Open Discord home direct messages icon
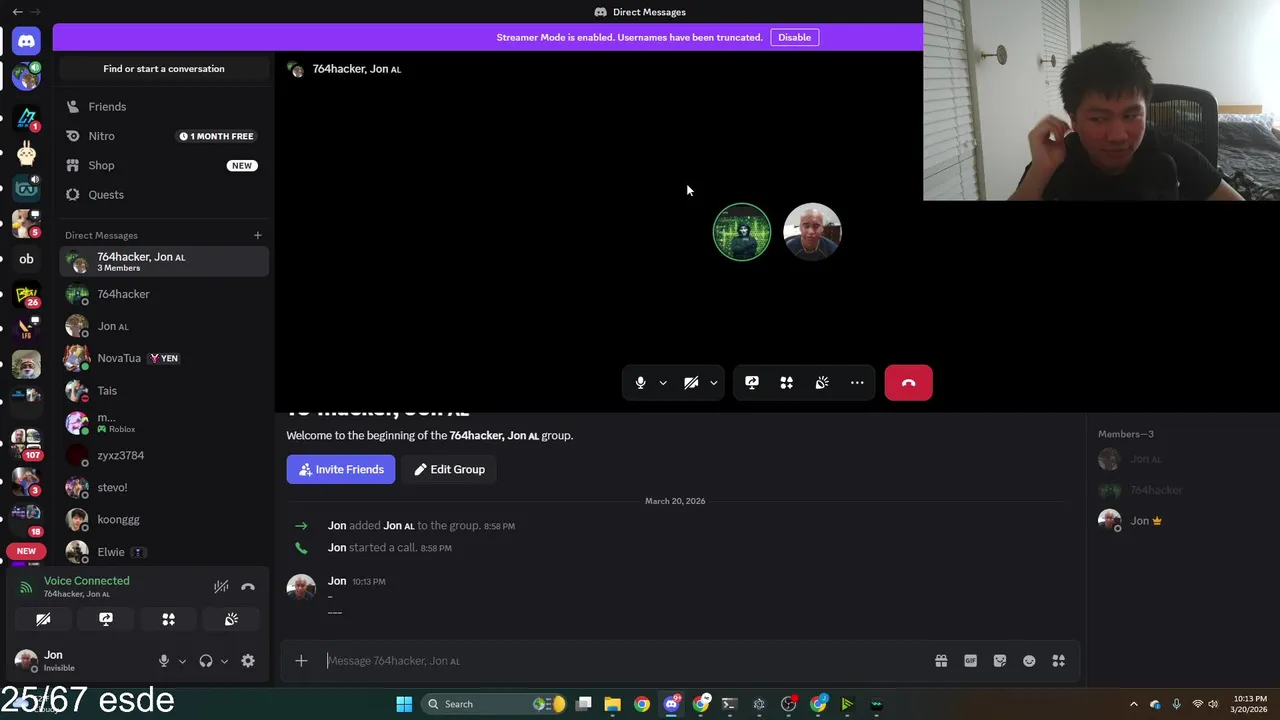 tap(26, 41)
